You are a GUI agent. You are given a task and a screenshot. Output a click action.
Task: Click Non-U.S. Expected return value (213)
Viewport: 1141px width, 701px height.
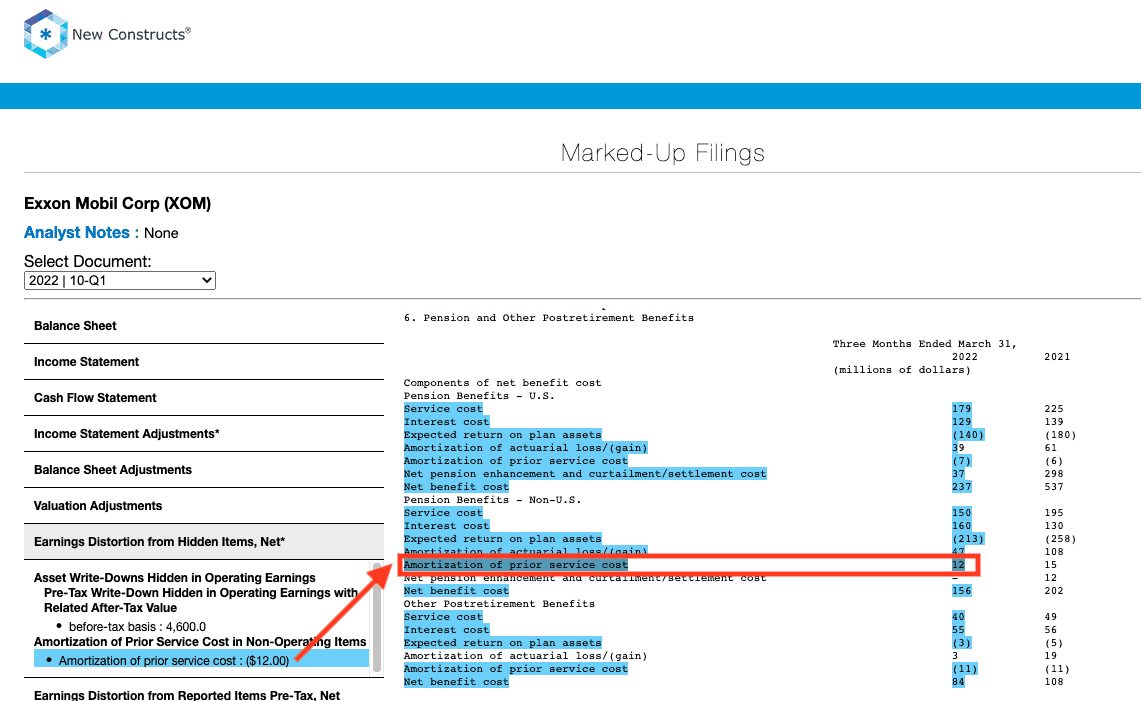click(968, 539)
